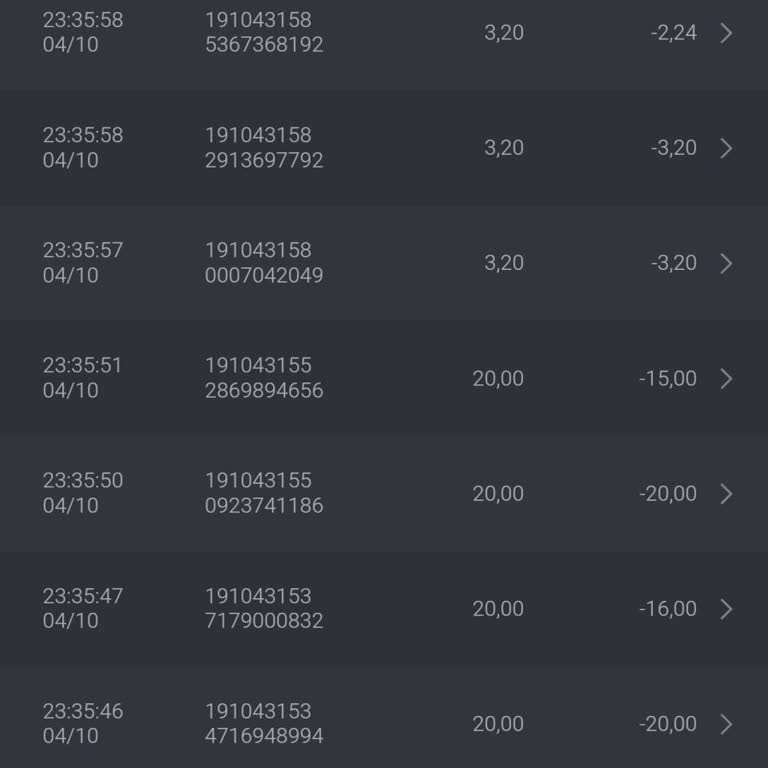Image resolution: width=768 pixels, height=768 pixels.
Task: Tap the 23:35:57 transaction timestamp
Action: tap(83, 250)
